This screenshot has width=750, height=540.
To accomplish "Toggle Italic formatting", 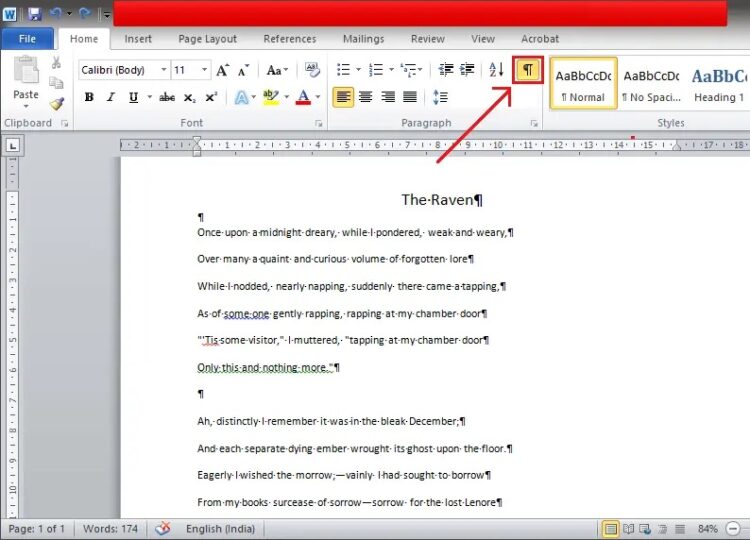I will pos(109,97).
